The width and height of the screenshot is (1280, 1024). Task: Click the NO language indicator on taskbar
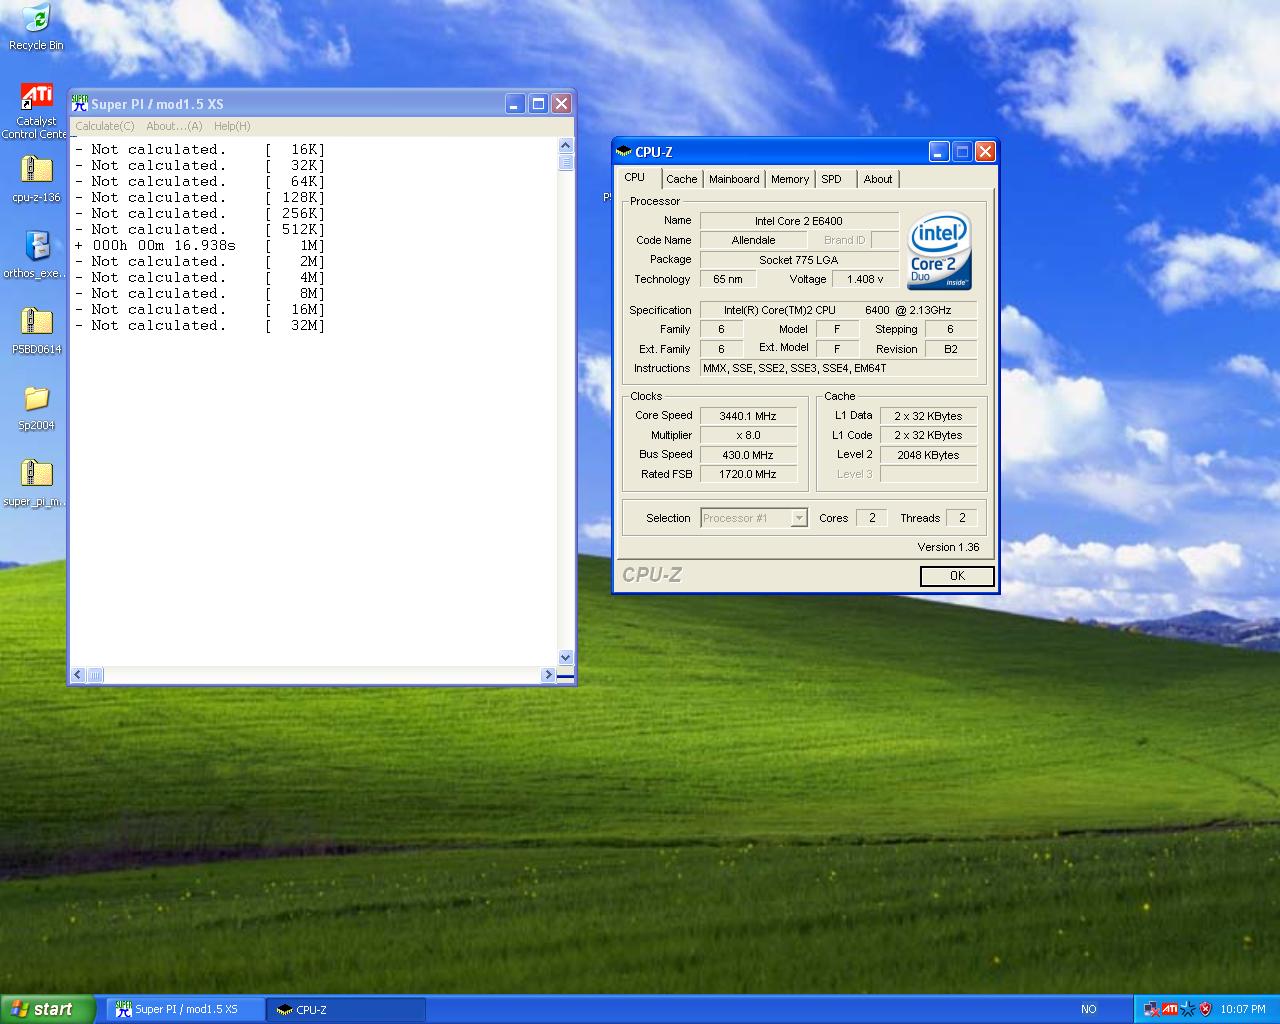pos(1089,1009)
